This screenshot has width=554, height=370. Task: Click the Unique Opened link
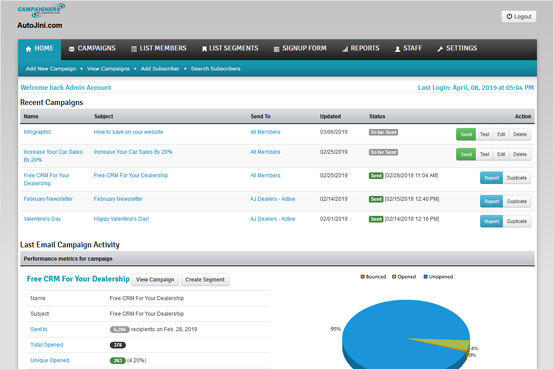pyautogui.click(x=49, y=360)
